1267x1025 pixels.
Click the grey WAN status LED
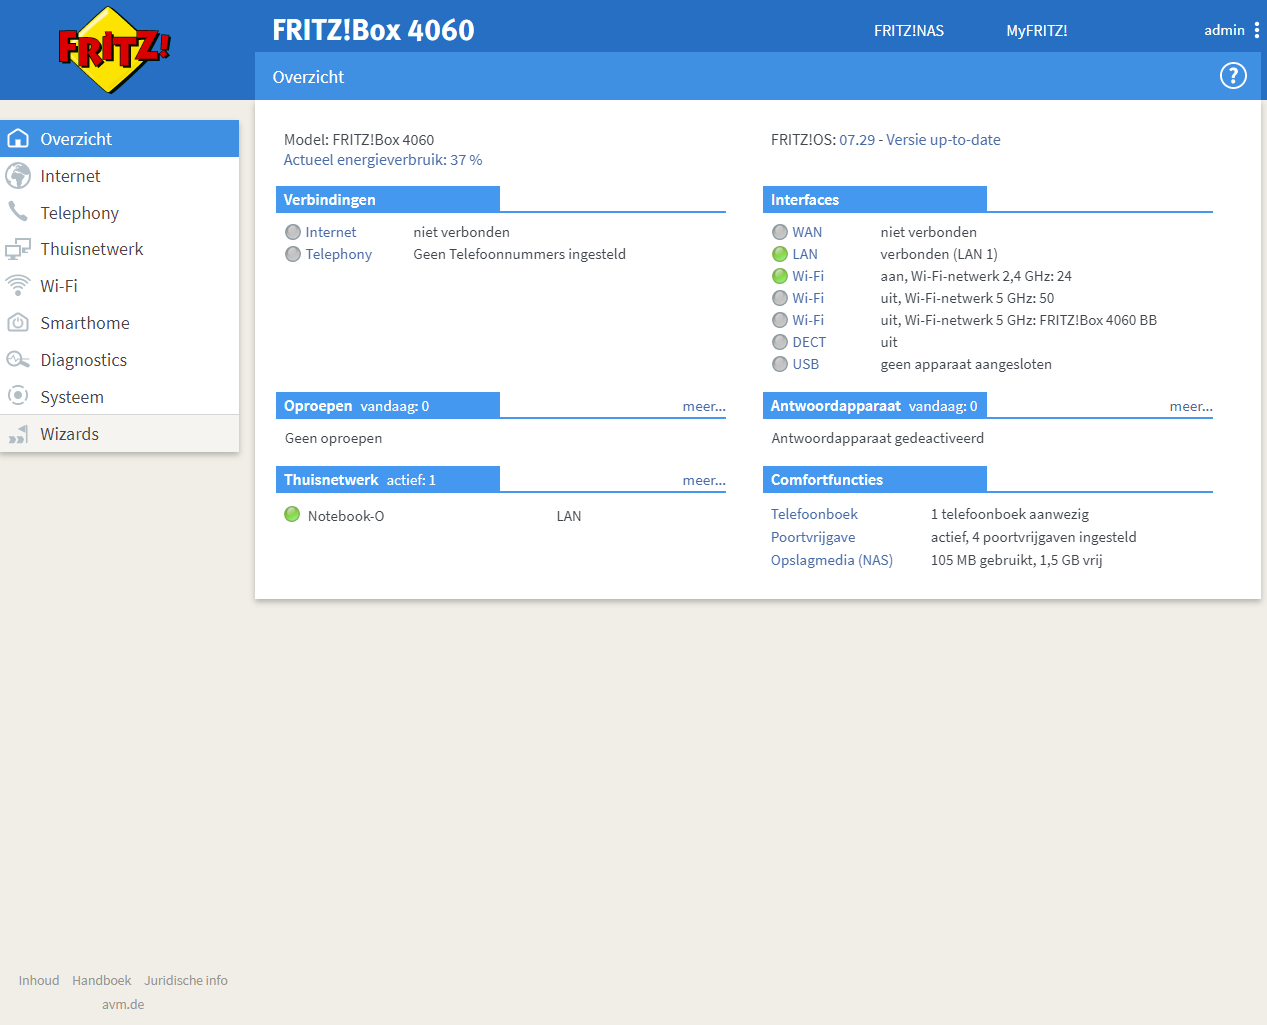click(780, 232)
